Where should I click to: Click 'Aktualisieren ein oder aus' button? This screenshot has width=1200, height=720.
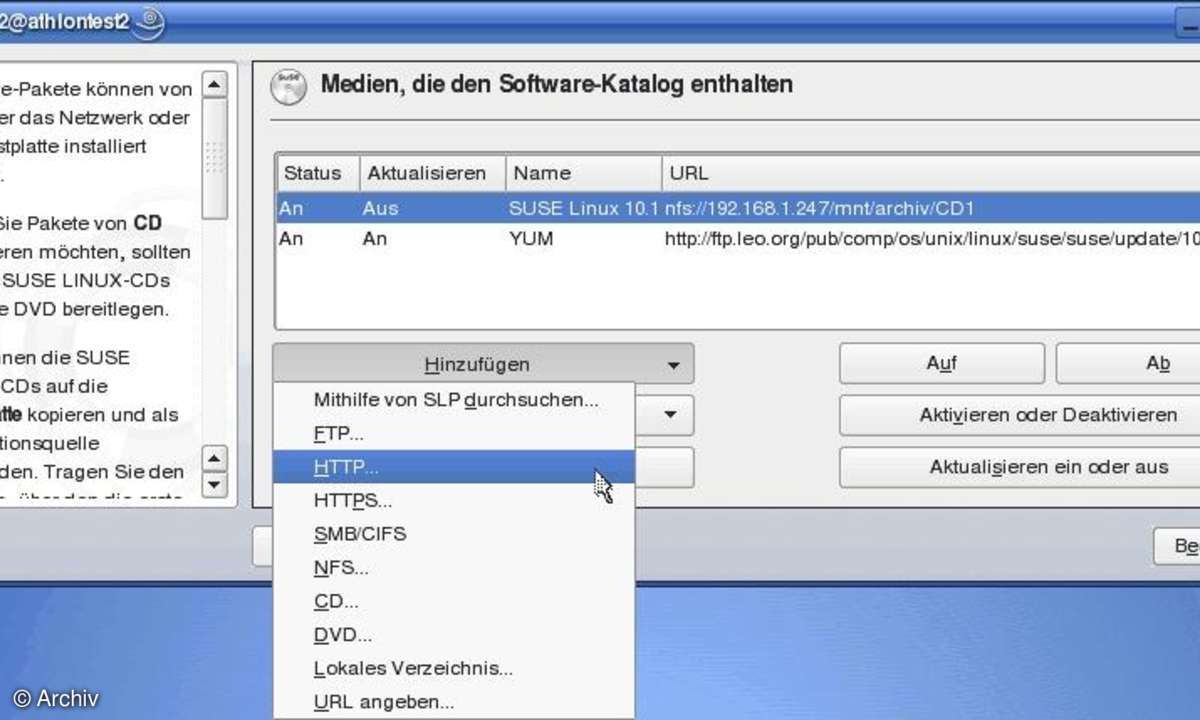1020,467
